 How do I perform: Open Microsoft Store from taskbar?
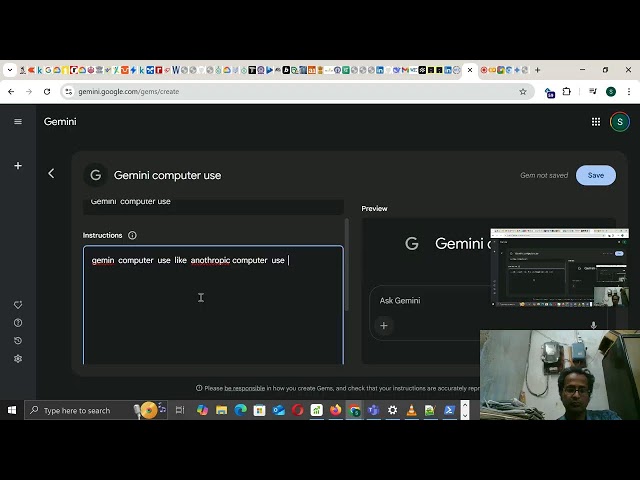tap(259, 410)
